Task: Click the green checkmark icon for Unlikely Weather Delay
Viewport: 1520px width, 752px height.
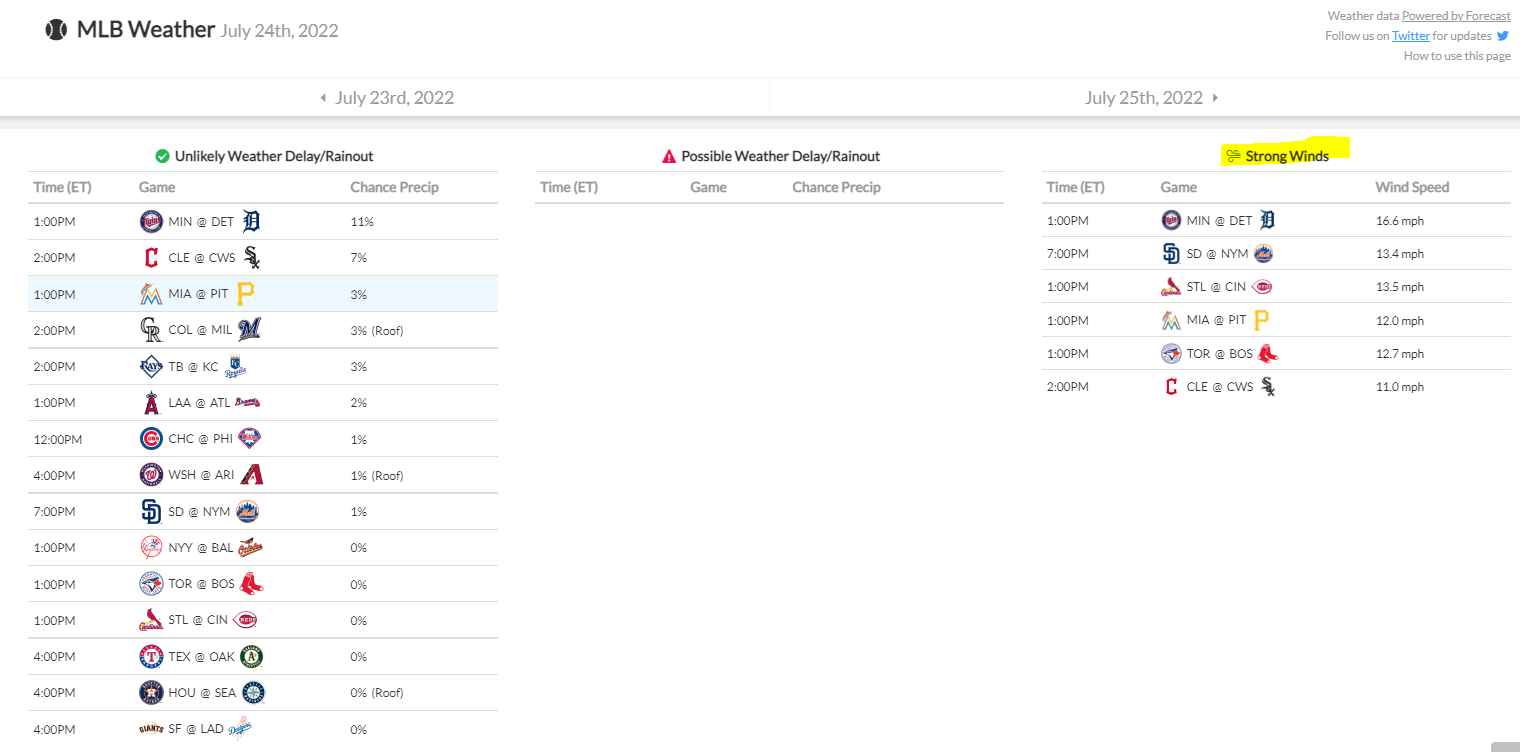Action: coord(162,156)
